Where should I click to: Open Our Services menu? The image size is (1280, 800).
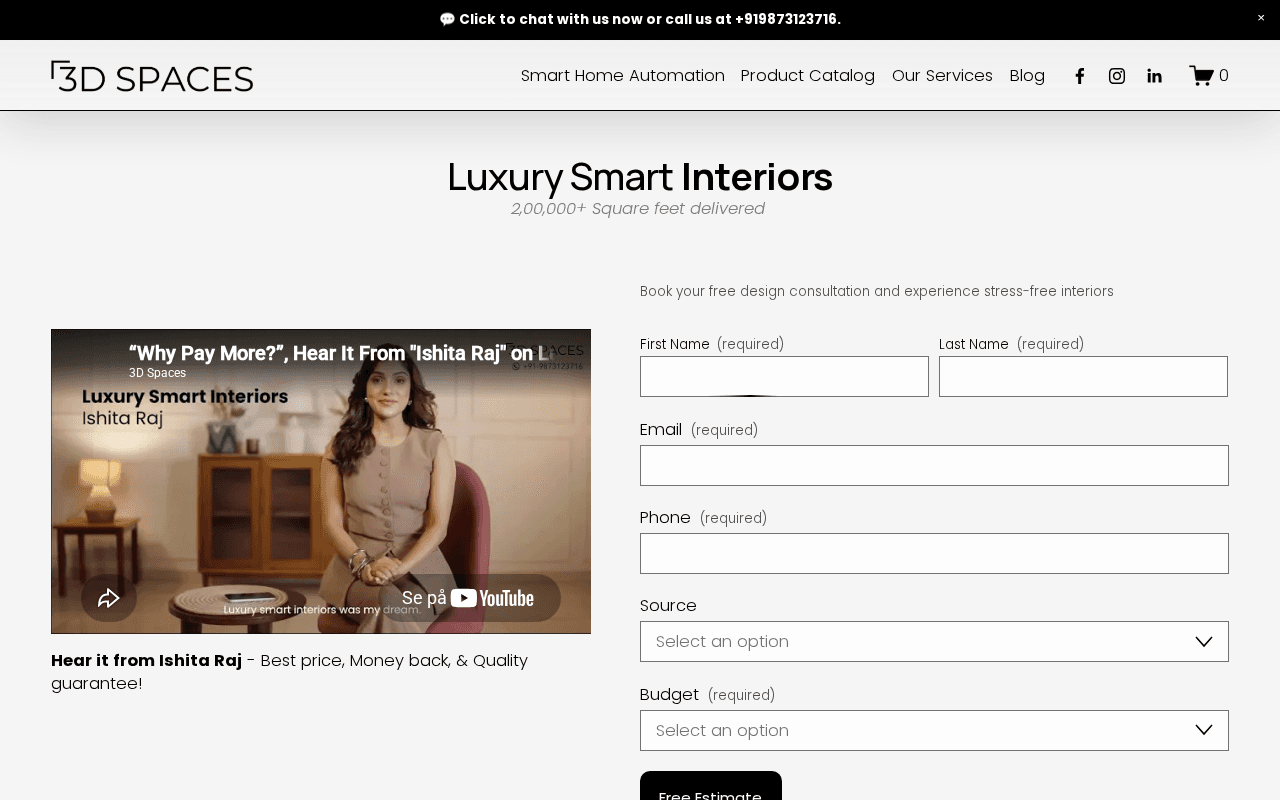tap(942, 76)
